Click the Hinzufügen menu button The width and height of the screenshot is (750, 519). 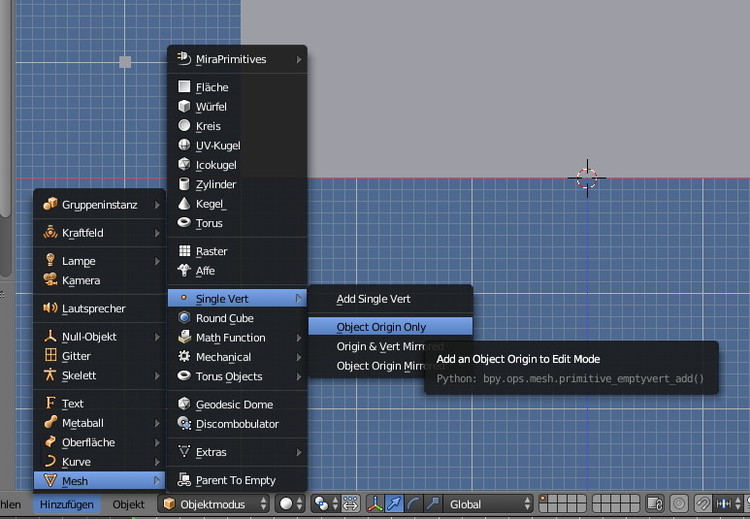click(68, 504)
